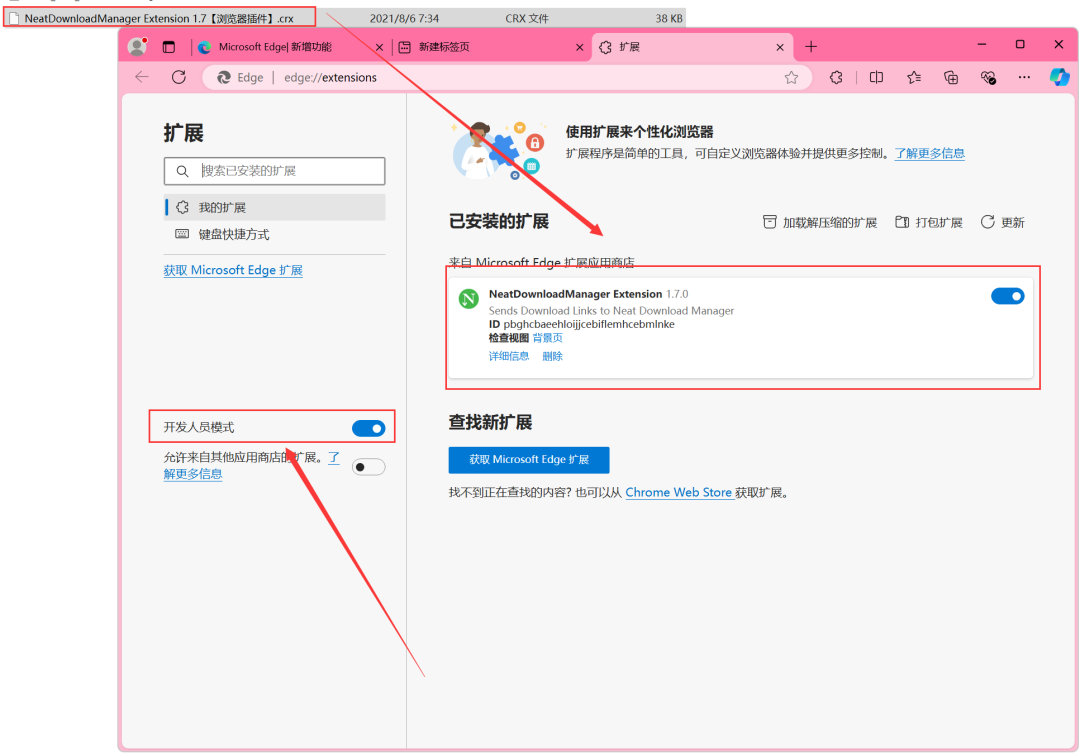Open Collections toolbar icon
1080x754 pixels.
click(x=951, y=77)
